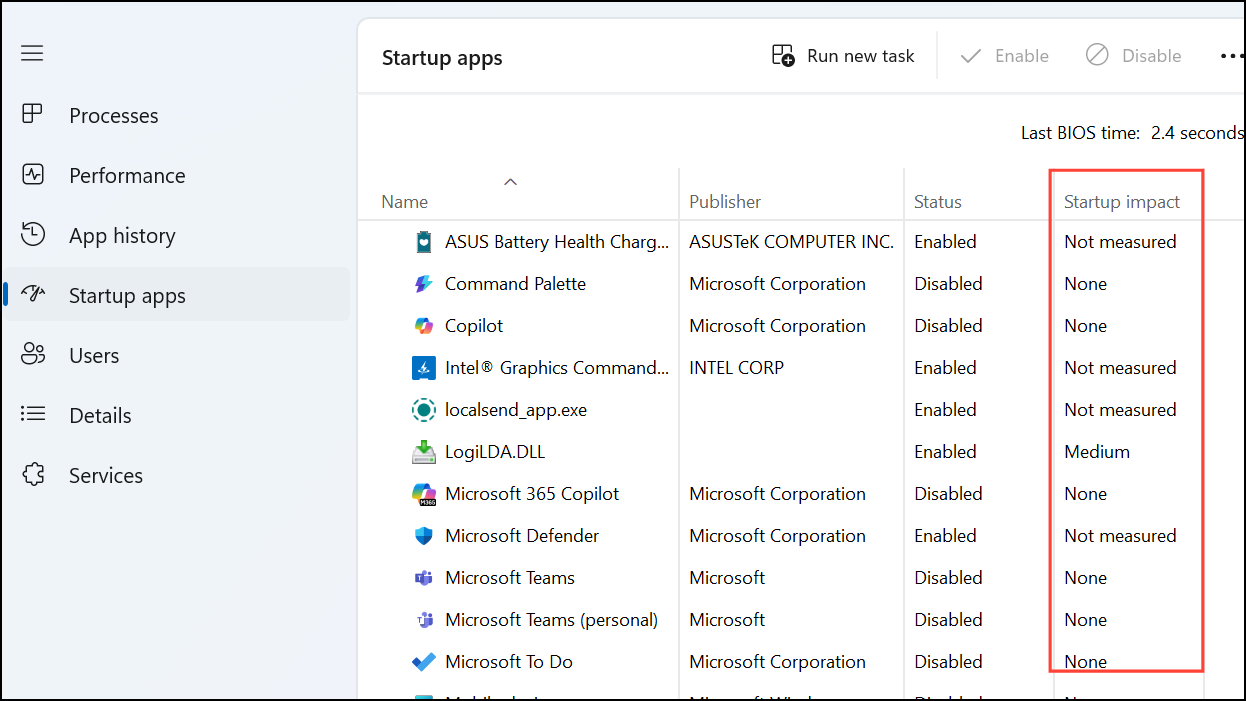
Task: Select the Command Palette row
Action: click(801, 284)
